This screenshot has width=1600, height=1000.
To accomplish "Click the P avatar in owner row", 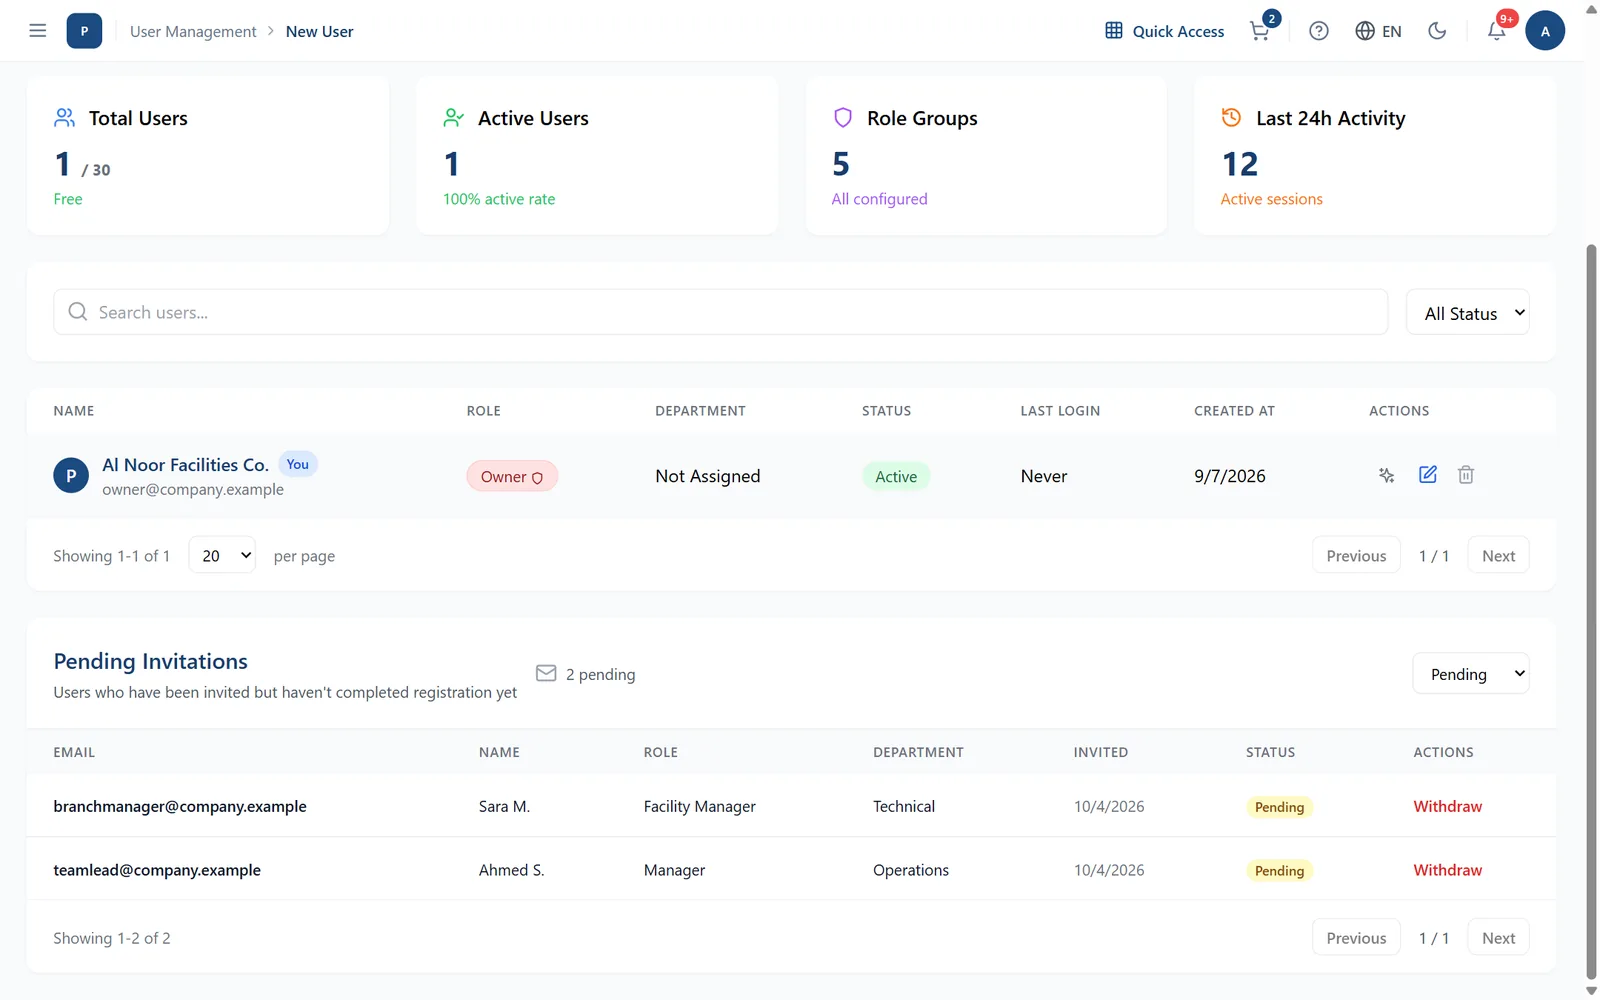I will 71,476.
